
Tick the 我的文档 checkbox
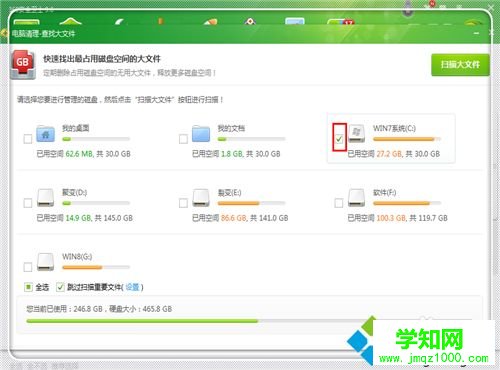tap(183, 139)
